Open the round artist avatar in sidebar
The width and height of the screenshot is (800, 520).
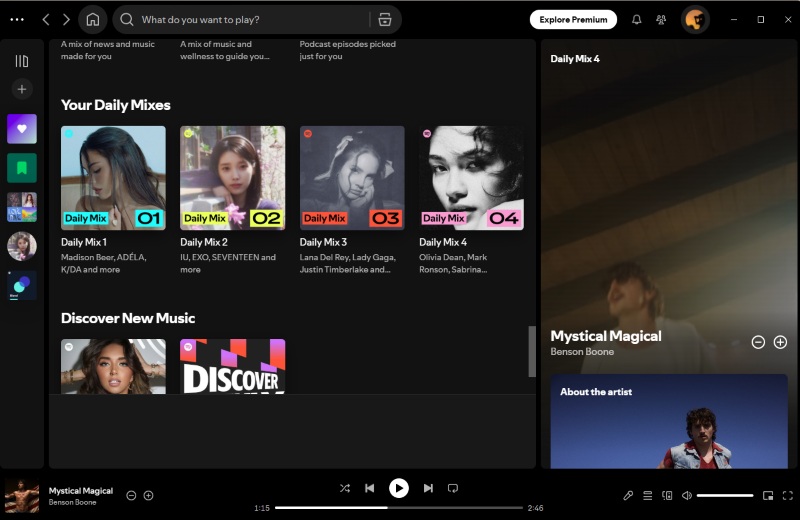(x=21, y=246)
